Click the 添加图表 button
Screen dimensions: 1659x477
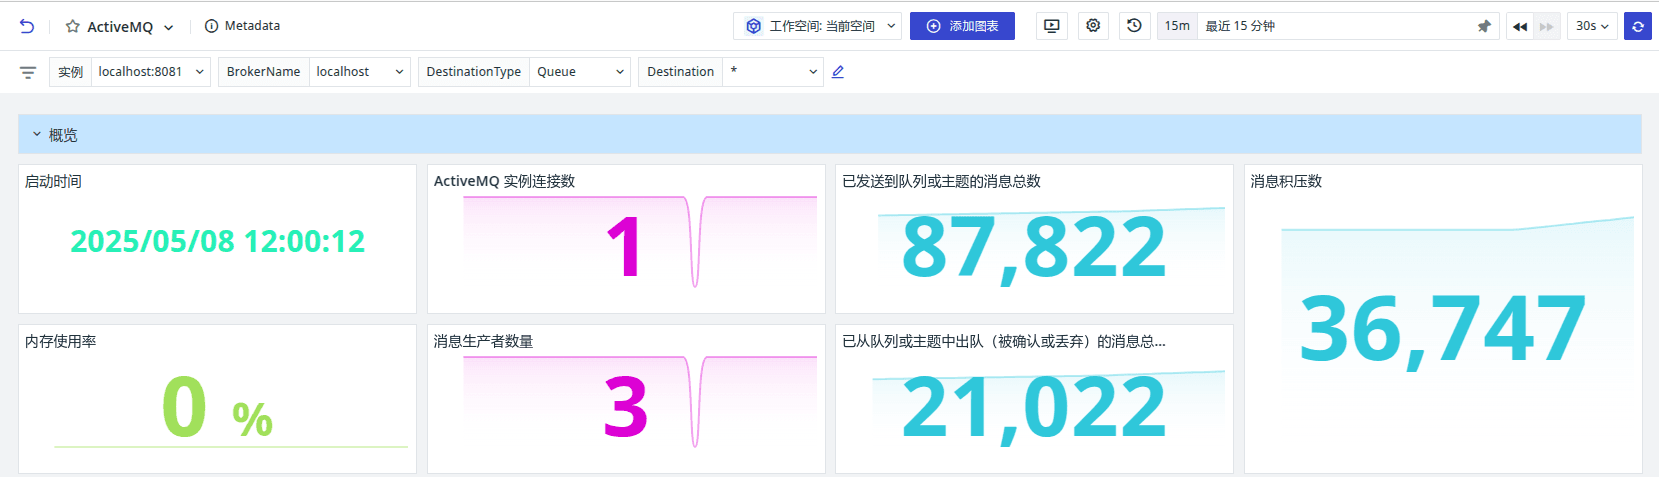coord(962,26)
